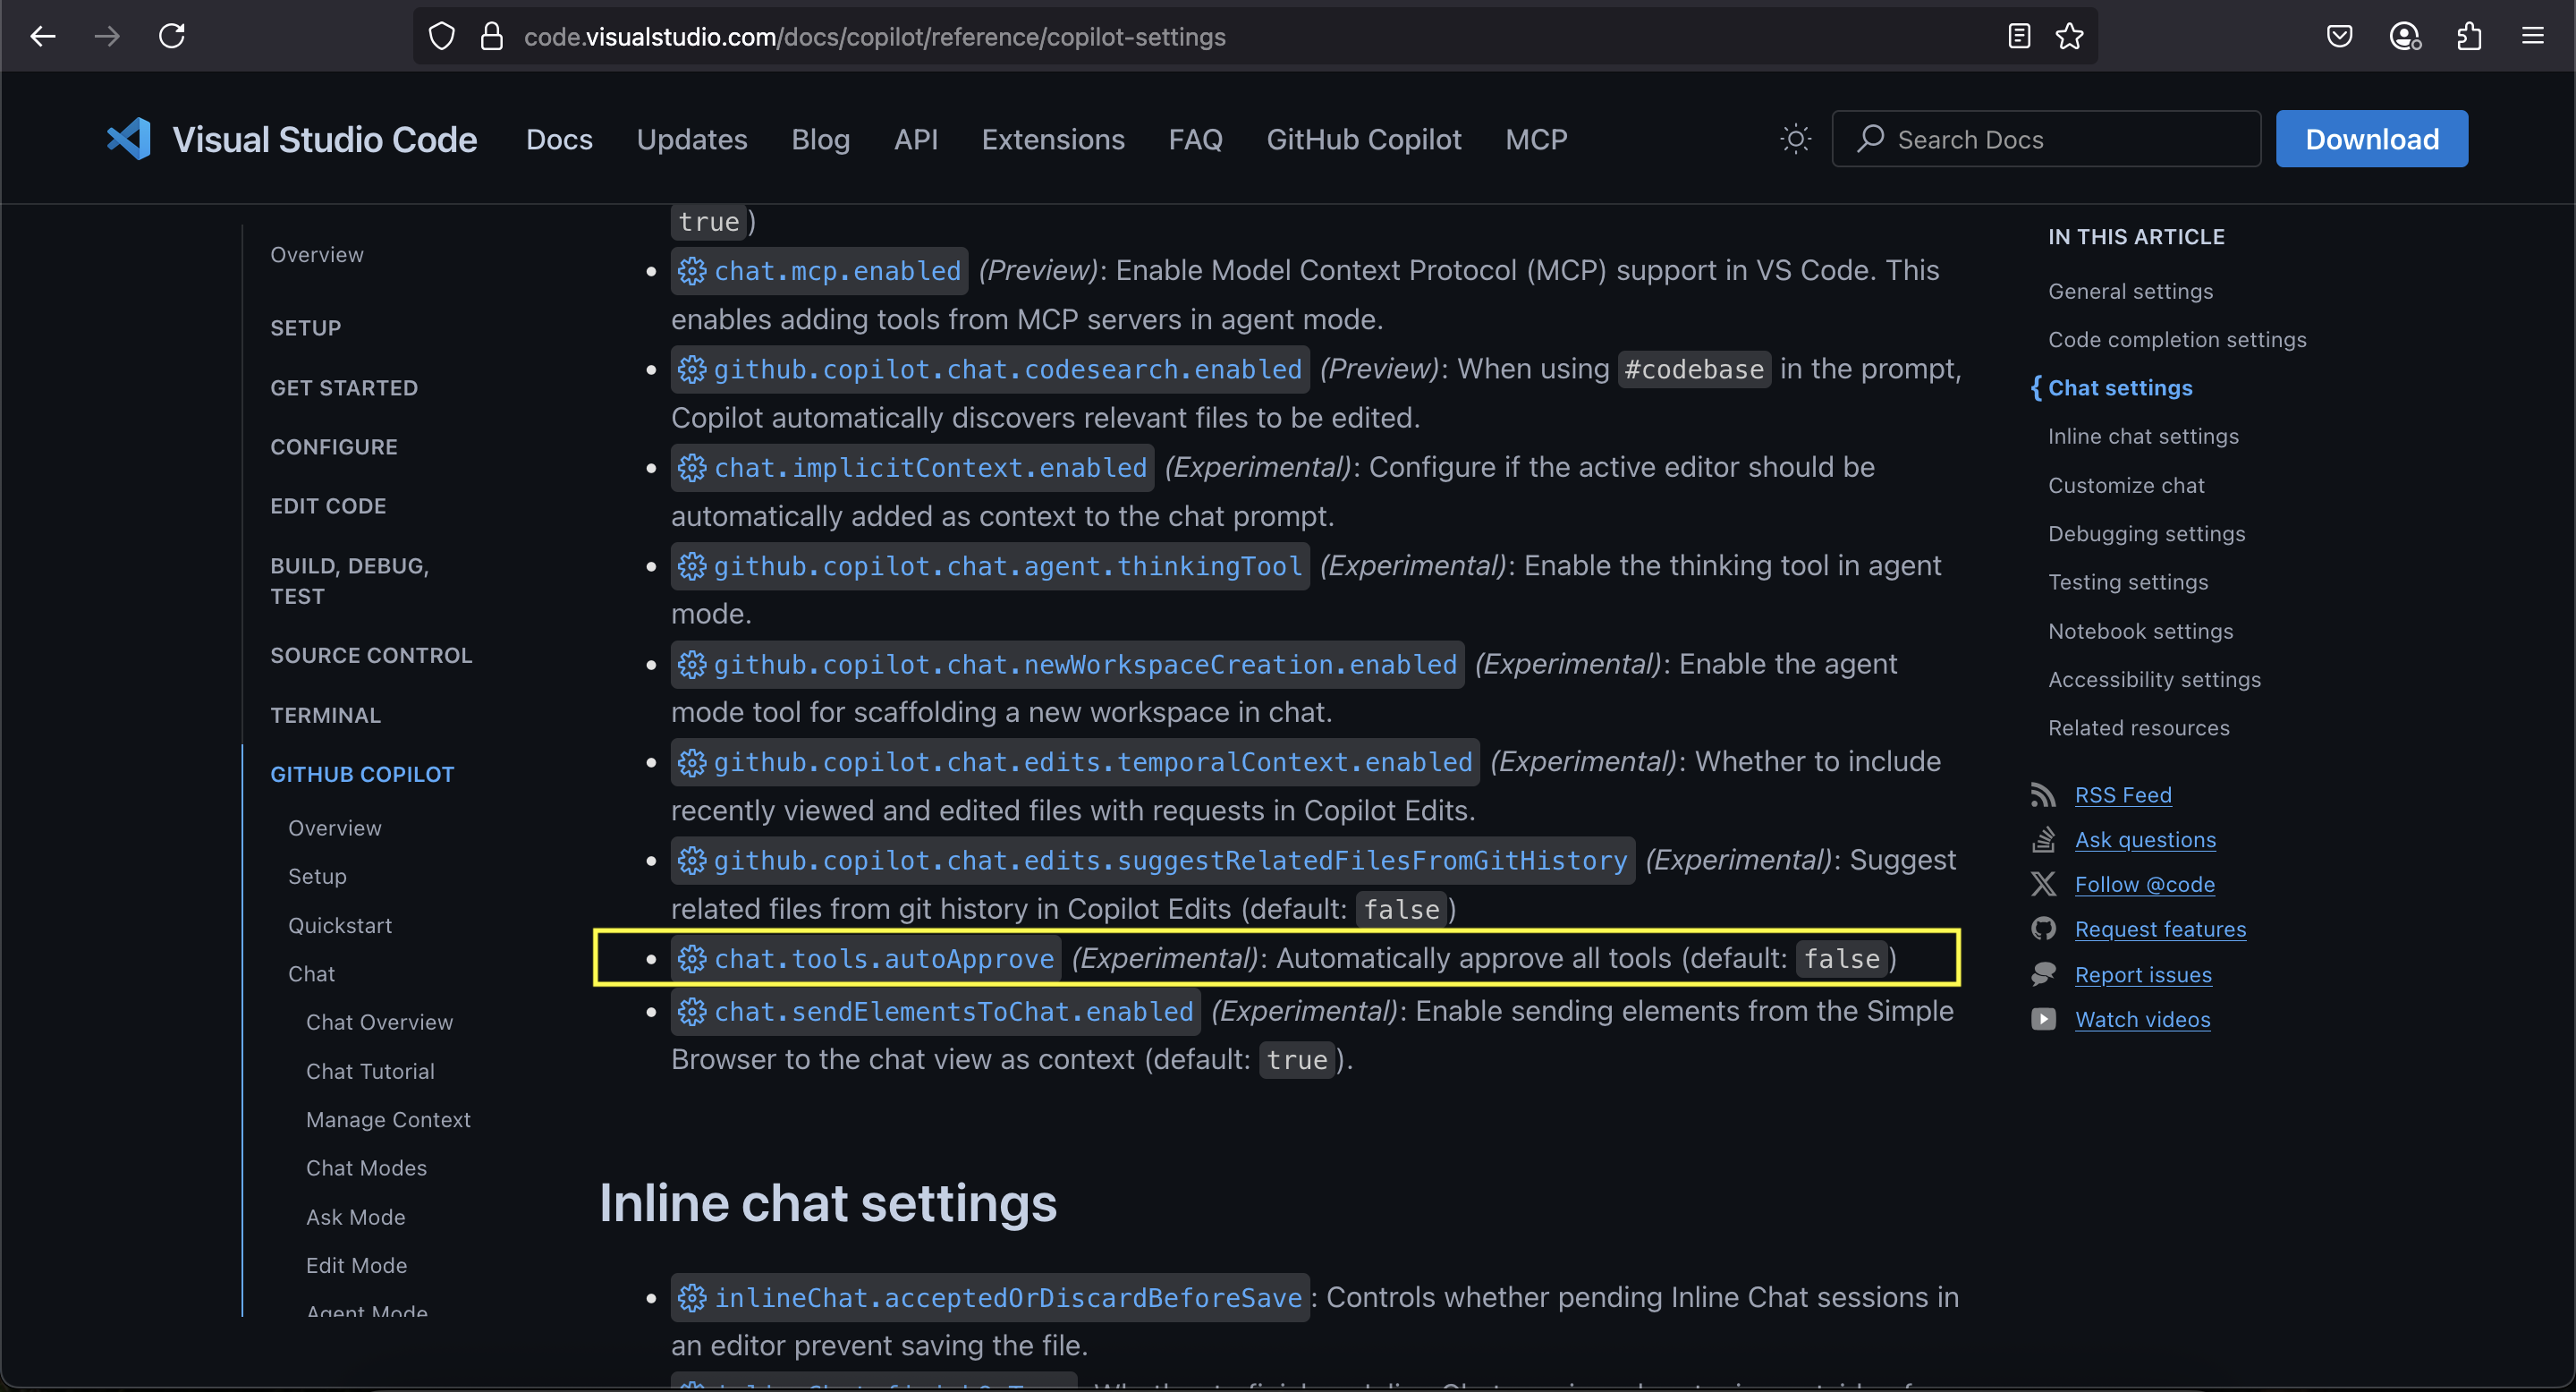Click gear icon beside chat.tools.autoApprove
Image resolution: width=2576 pixels, height=1392 pixels.
(x=692, y=959)
